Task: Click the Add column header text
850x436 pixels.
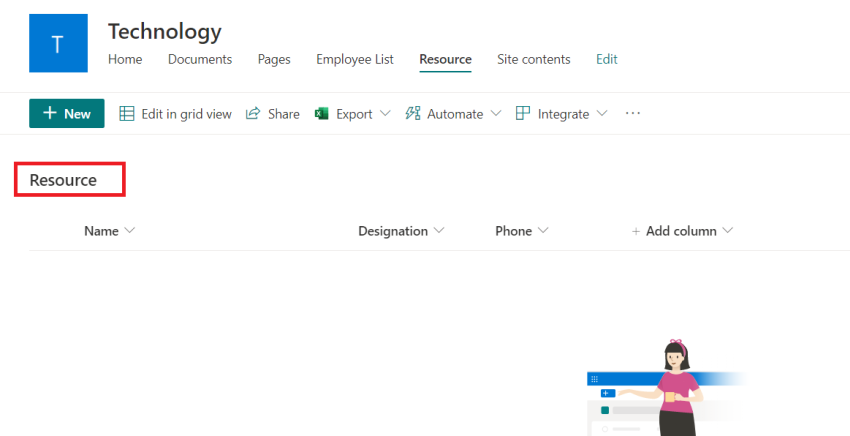Action: (681, 231)
